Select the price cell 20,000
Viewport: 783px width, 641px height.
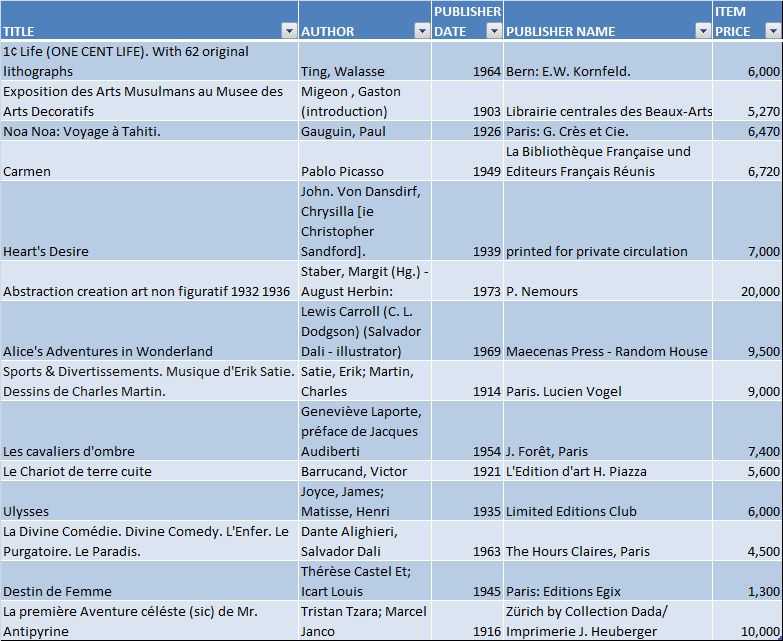748,281
